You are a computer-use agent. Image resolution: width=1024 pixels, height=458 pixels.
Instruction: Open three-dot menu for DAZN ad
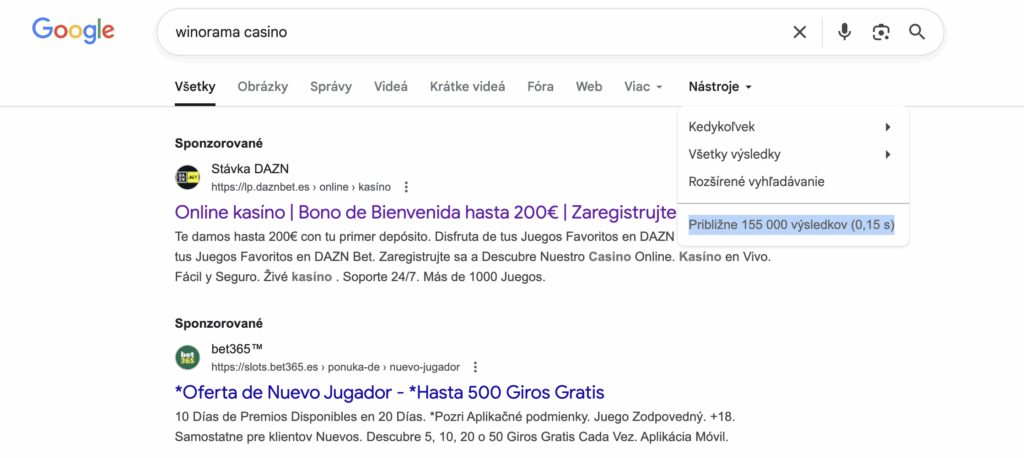406,187
